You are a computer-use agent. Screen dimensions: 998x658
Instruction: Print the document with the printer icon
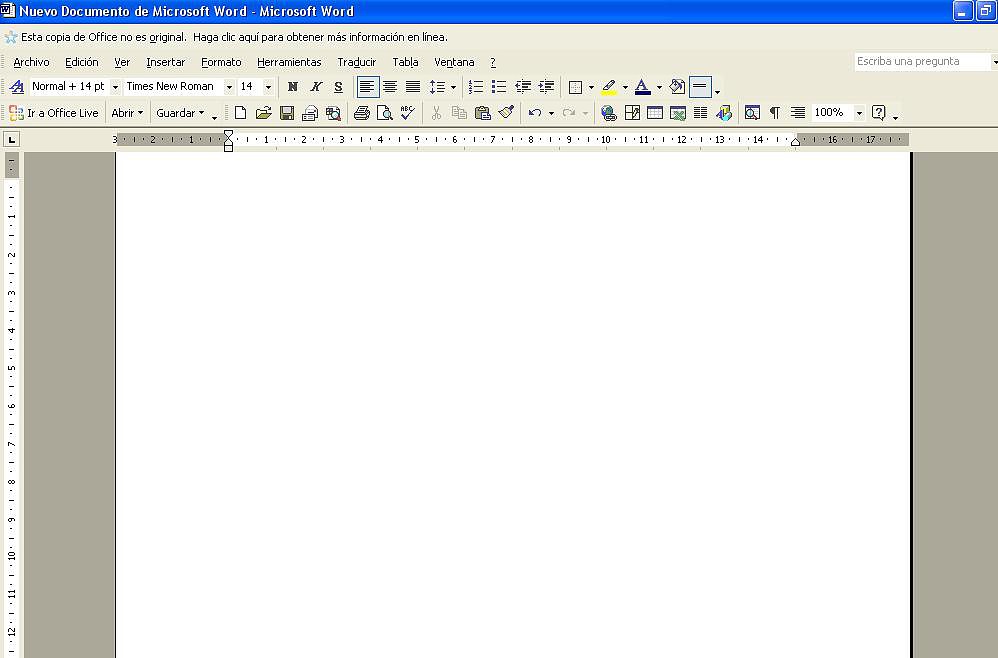coord(362,113)
